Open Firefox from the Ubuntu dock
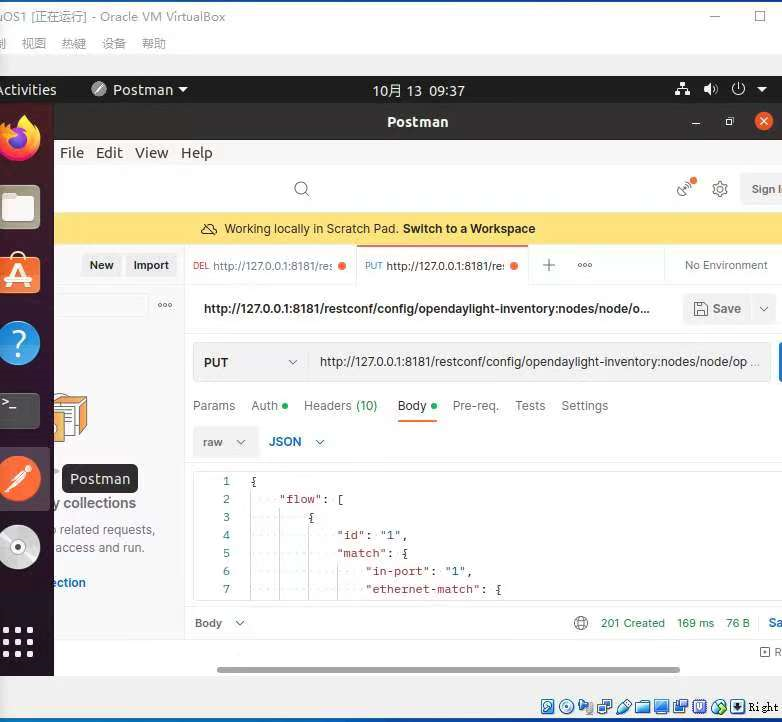This screenshot has height=722, width=782. [x=20, y=138]
